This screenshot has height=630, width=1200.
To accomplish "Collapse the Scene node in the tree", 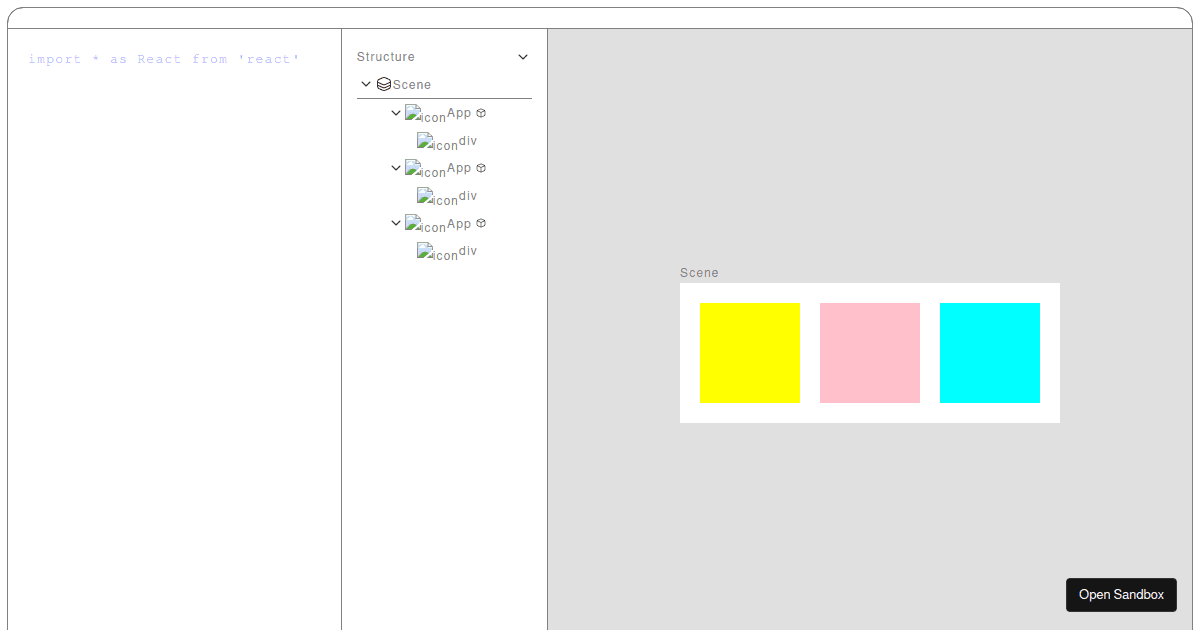I will (366, 84).
